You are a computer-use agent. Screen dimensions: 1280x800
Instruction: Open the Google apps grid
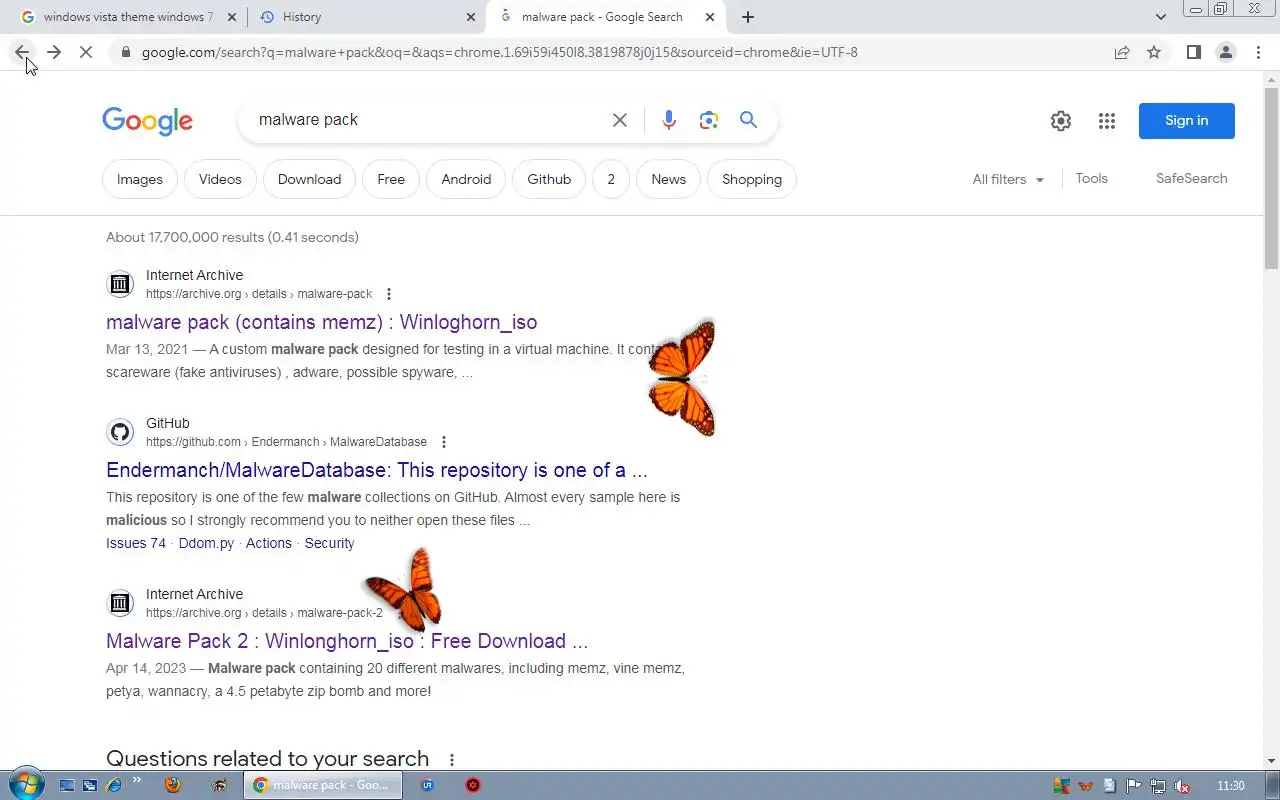click(1106, 121)
